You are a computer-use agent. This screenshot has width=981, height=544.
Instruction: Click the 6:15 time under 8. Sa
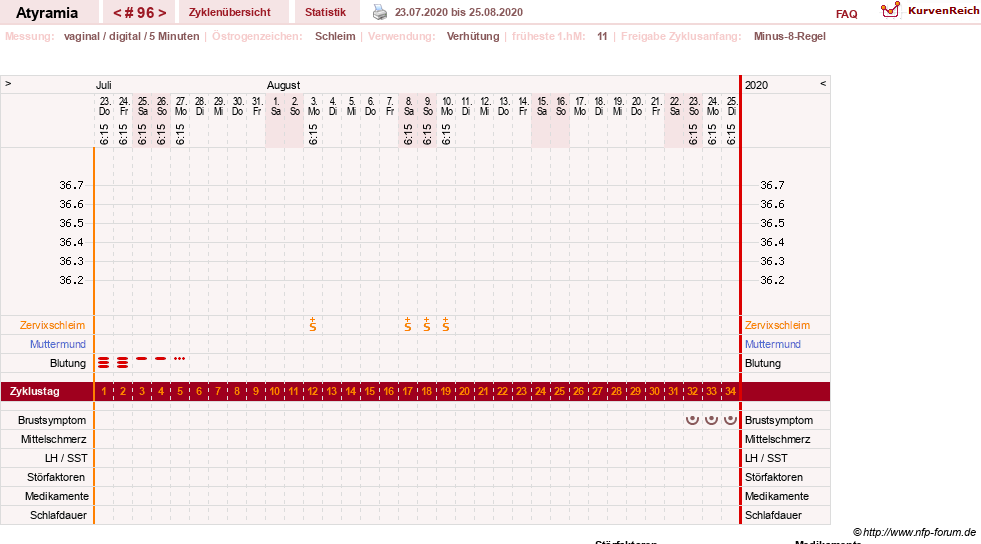click(x=408, y=134)
